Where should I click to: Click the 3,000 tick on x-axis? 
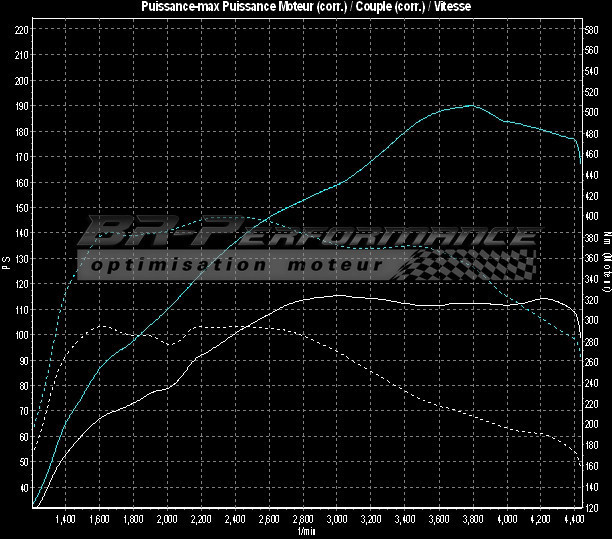[x=337, y=520]
